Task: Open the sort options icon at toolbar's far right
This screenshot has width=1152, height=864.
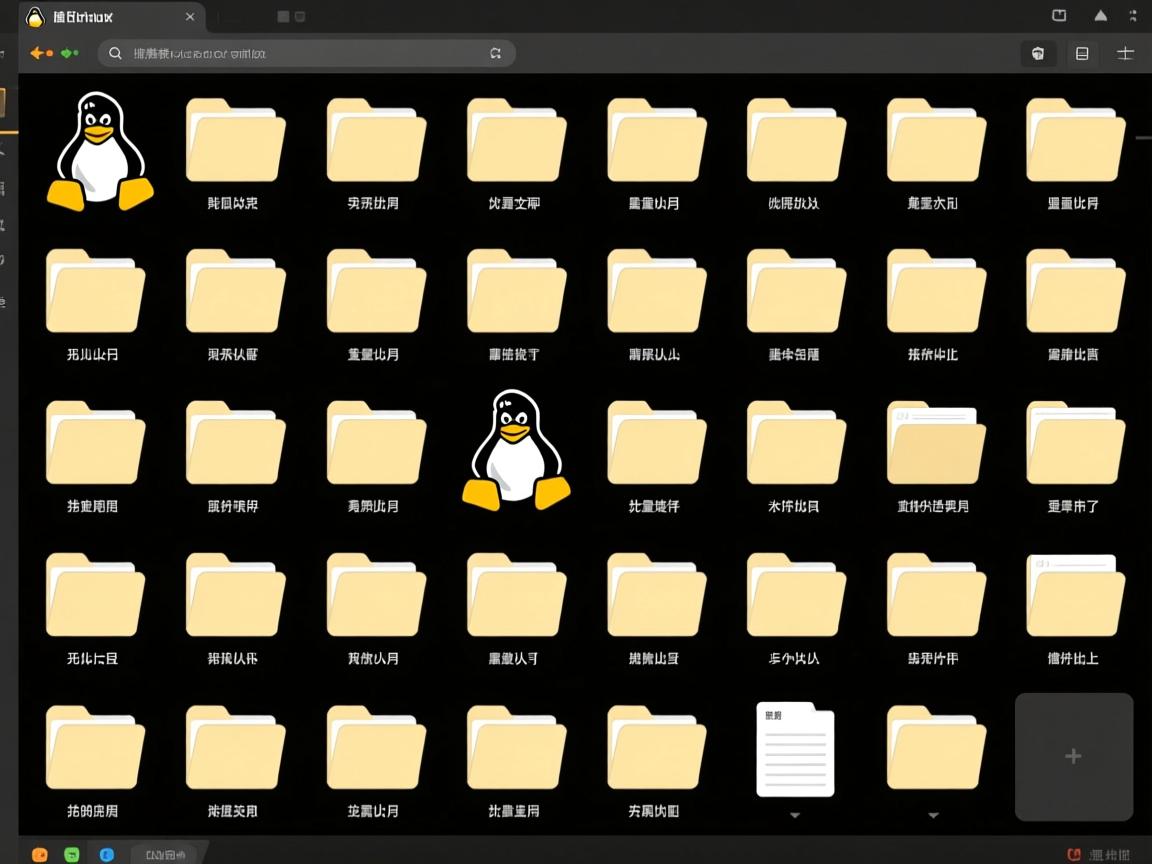Action: (x=1125, y=53)
